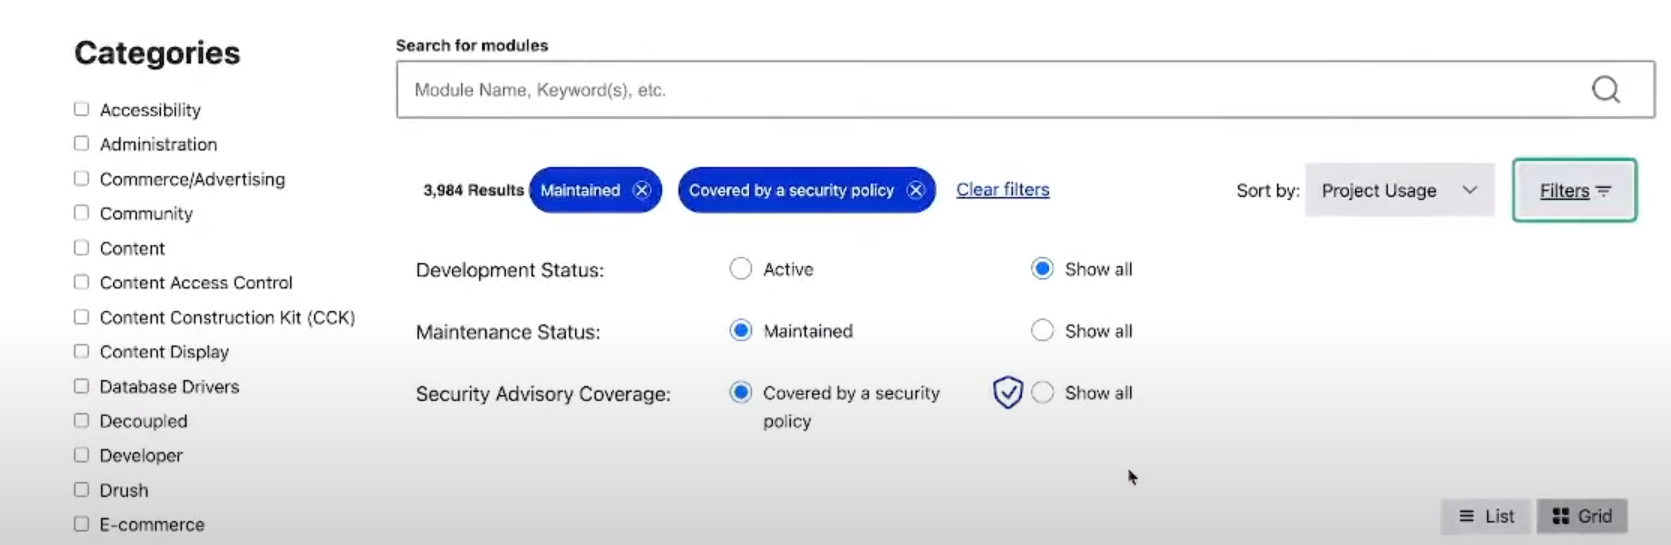
Task: Check the Community category
Action: (x=81, y=213)
